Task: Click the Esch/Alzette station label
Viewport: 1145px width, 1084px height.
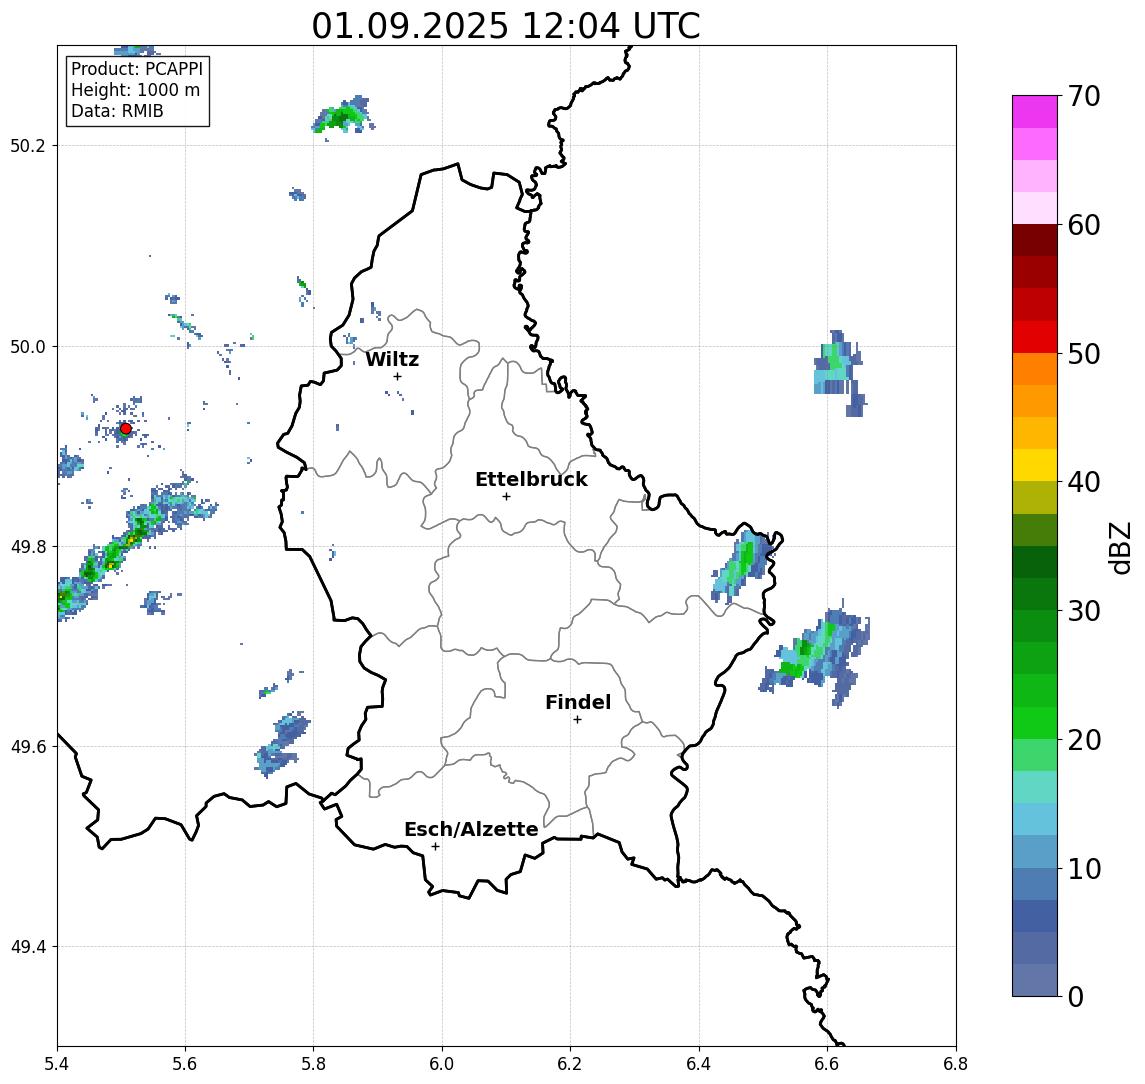Action: coord(471,829)
